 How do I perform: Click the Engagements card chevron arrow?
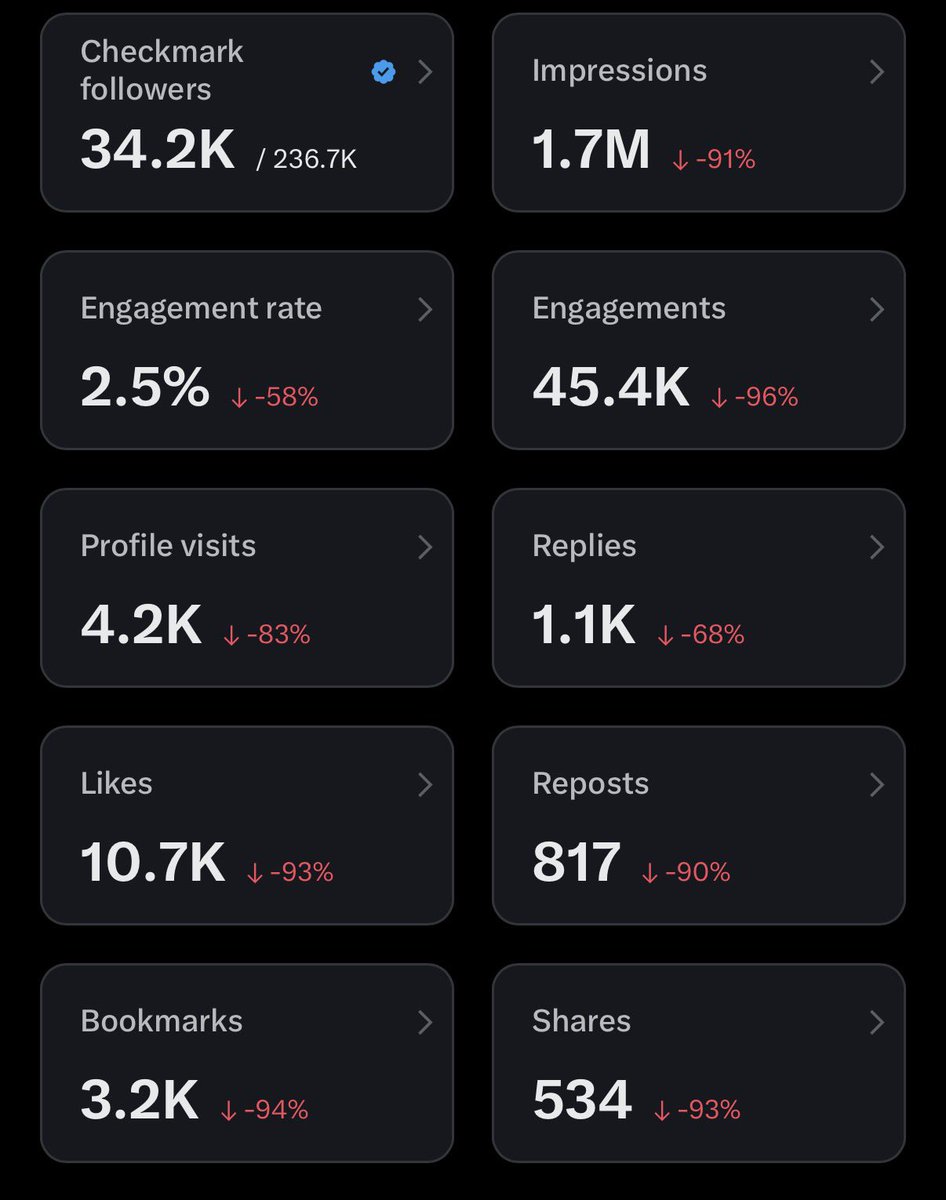click(877, 309)
